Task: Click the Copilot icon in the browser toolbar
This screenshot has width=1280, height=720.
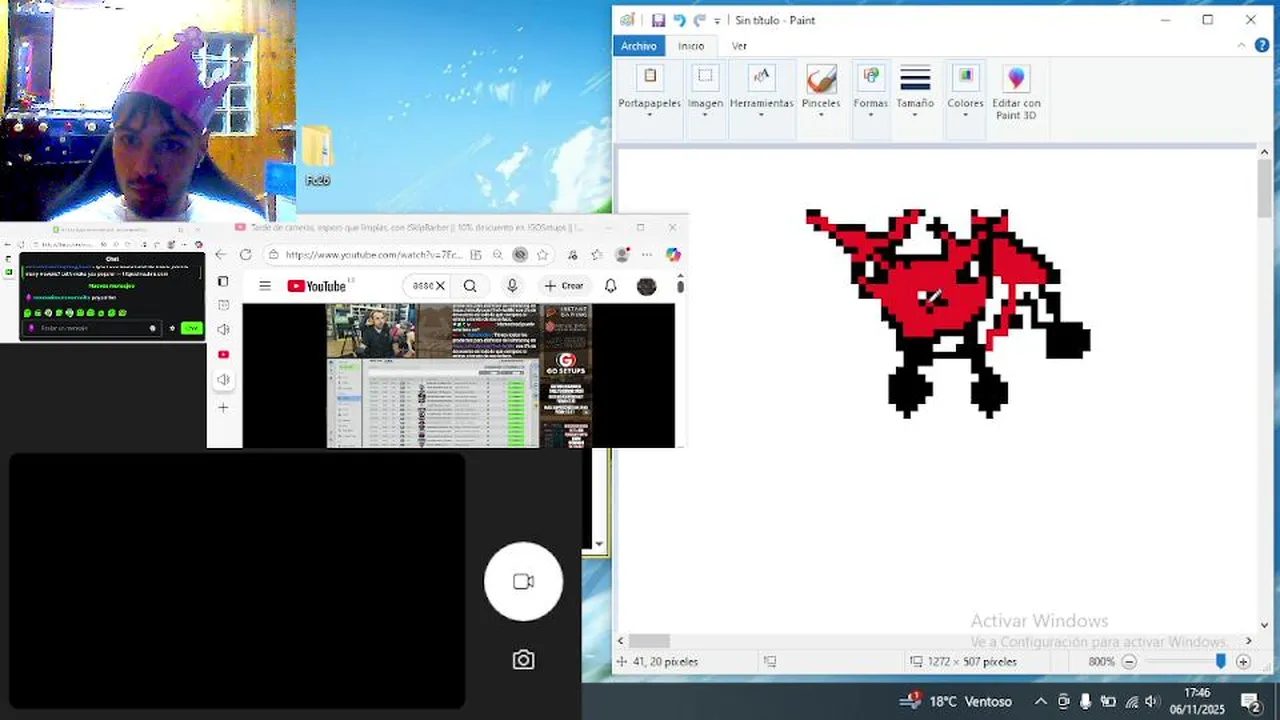Action: tap(673, 255)
